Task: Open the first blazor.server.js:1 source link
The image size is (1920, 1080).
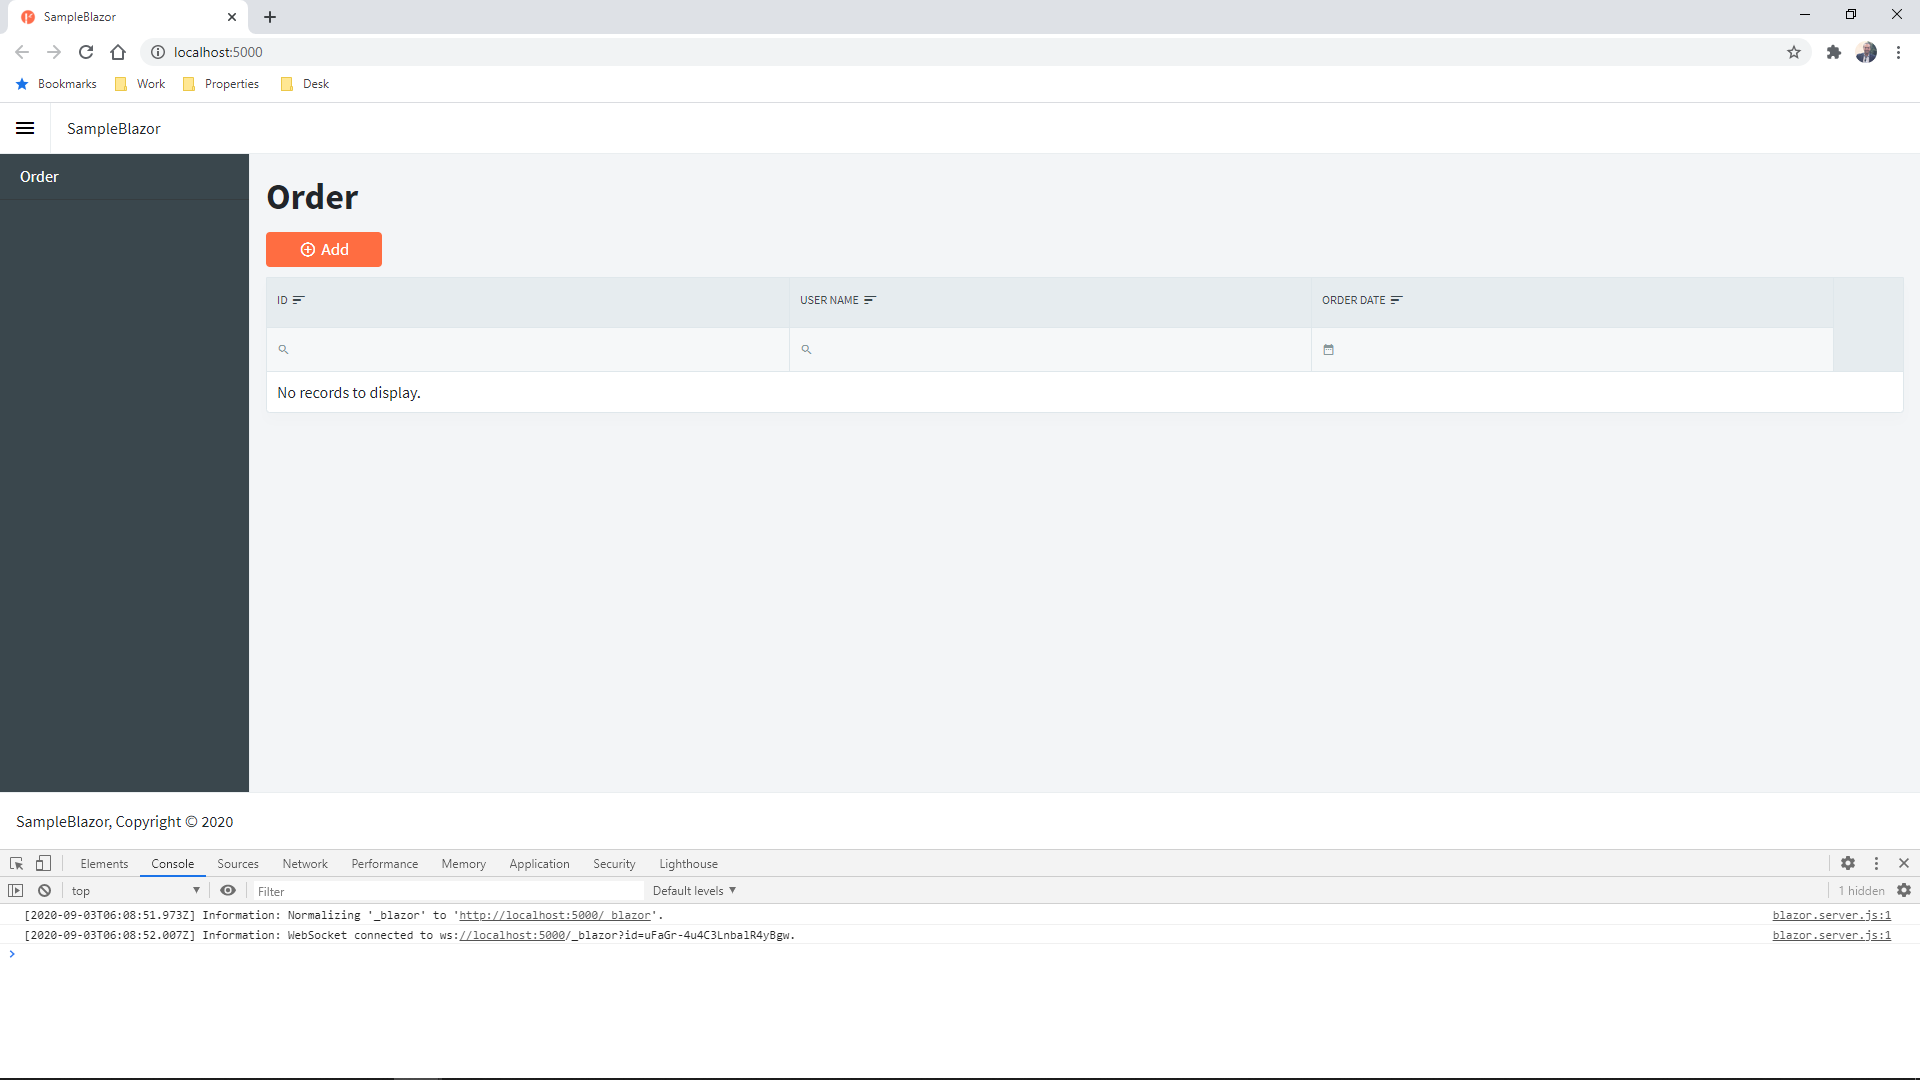Action: pos(1832,915)
